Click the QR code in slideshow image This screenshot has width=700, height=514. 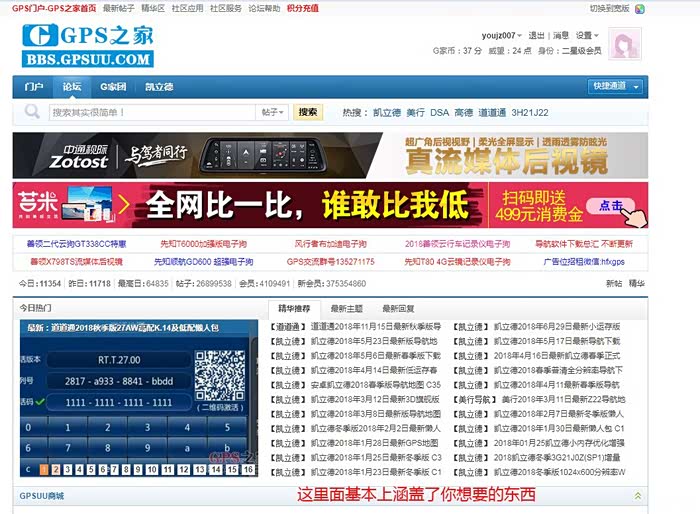point(220,376)
